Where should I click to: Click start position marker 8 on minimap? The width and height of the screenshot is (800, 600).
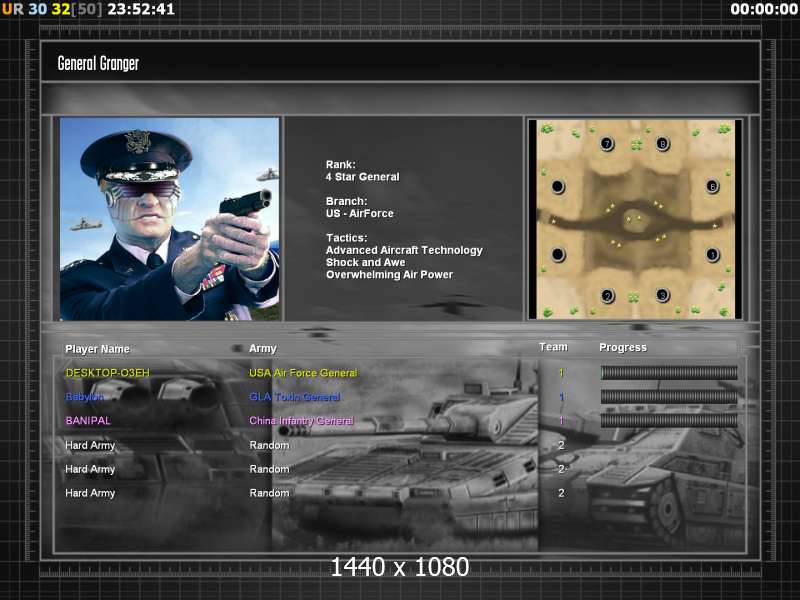[x=662, y=144]
